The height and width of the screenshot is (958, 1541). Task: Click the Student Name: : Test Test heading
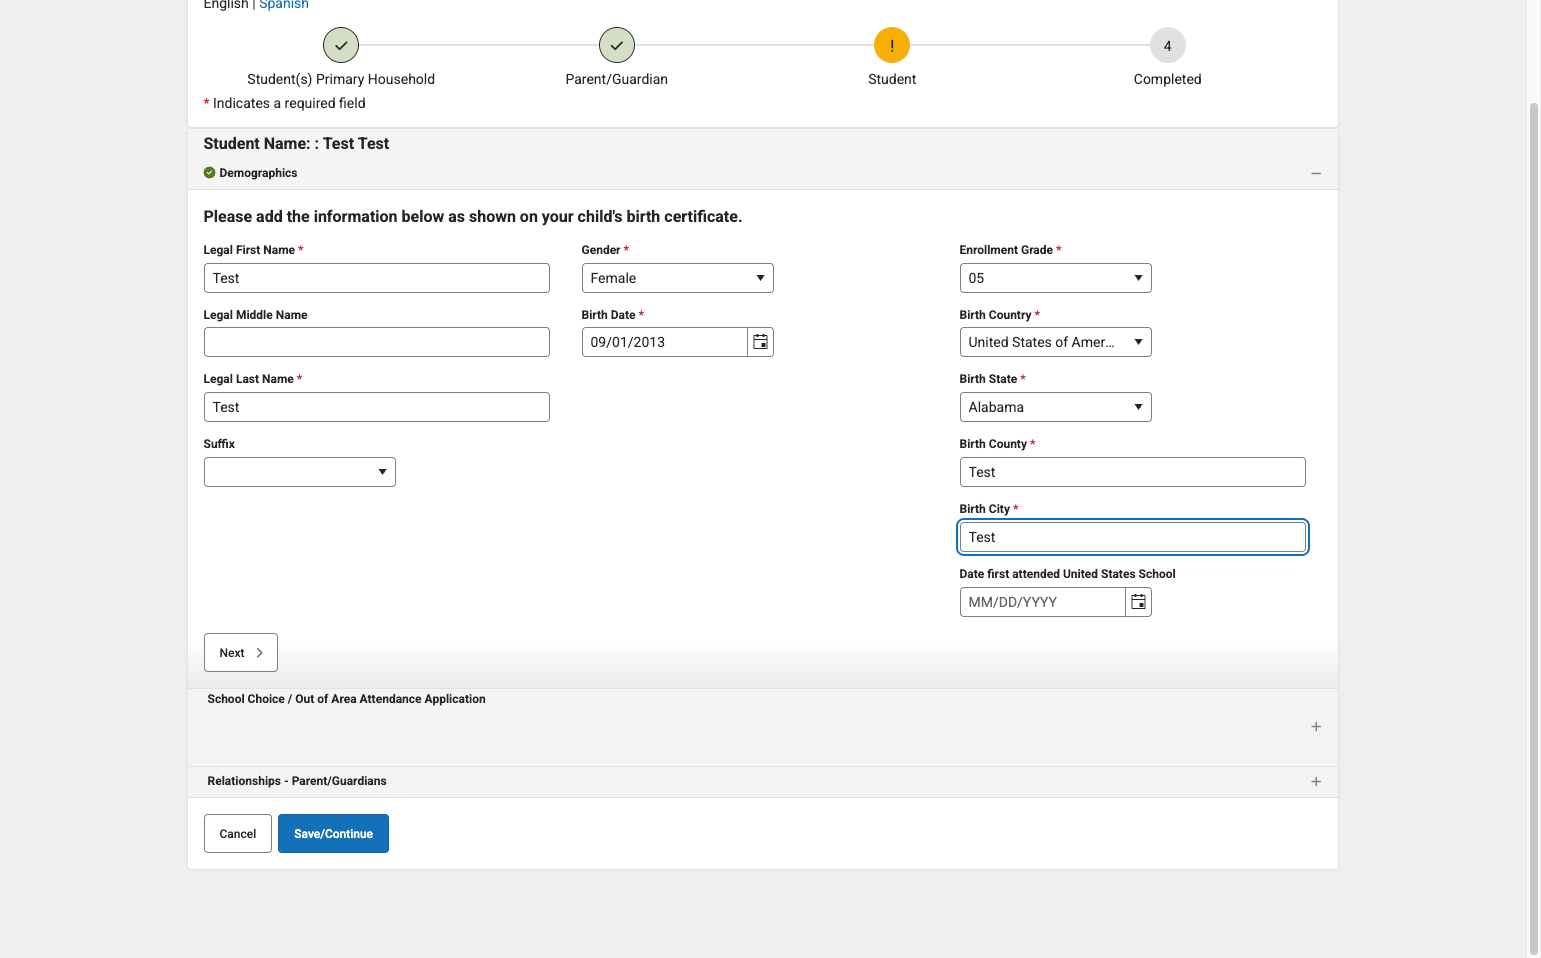click(296, 144)
